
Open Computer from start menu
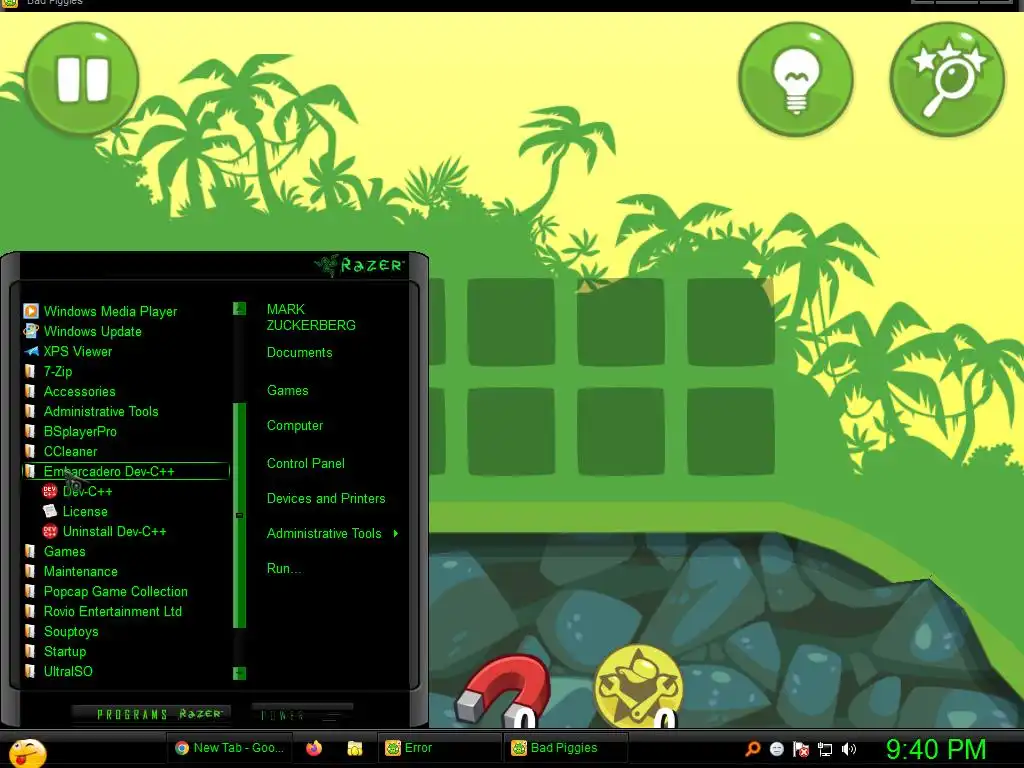click(x=295, y=426)
